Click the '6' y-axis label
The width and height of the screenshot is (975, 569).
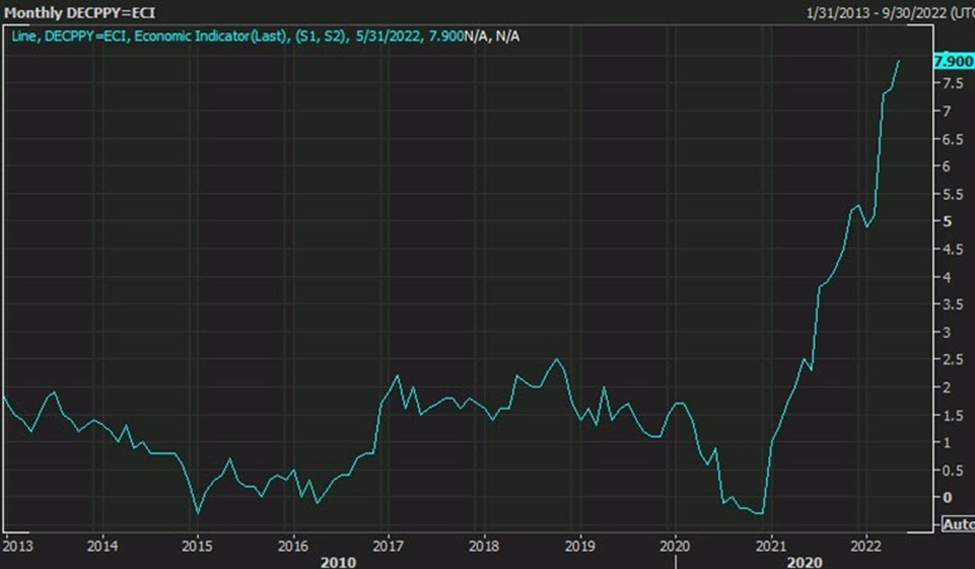tap(946, 166)
